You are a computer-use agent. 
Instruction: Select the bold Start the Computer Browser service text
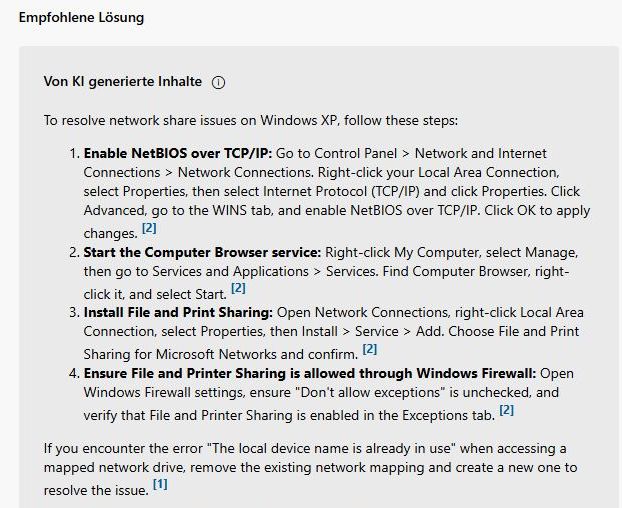point(202,253)
